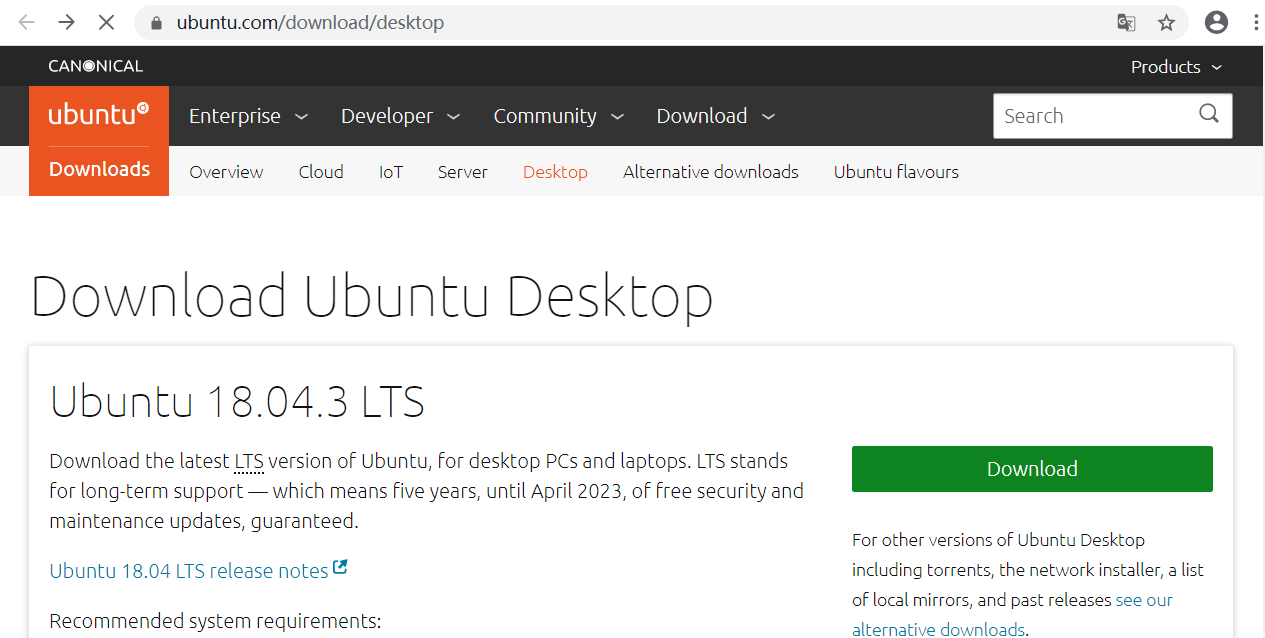Image resolution: width=1265 pixels, height=638 pixels.
Task: Click the padlock site security icon
Action: coord(156,22)
